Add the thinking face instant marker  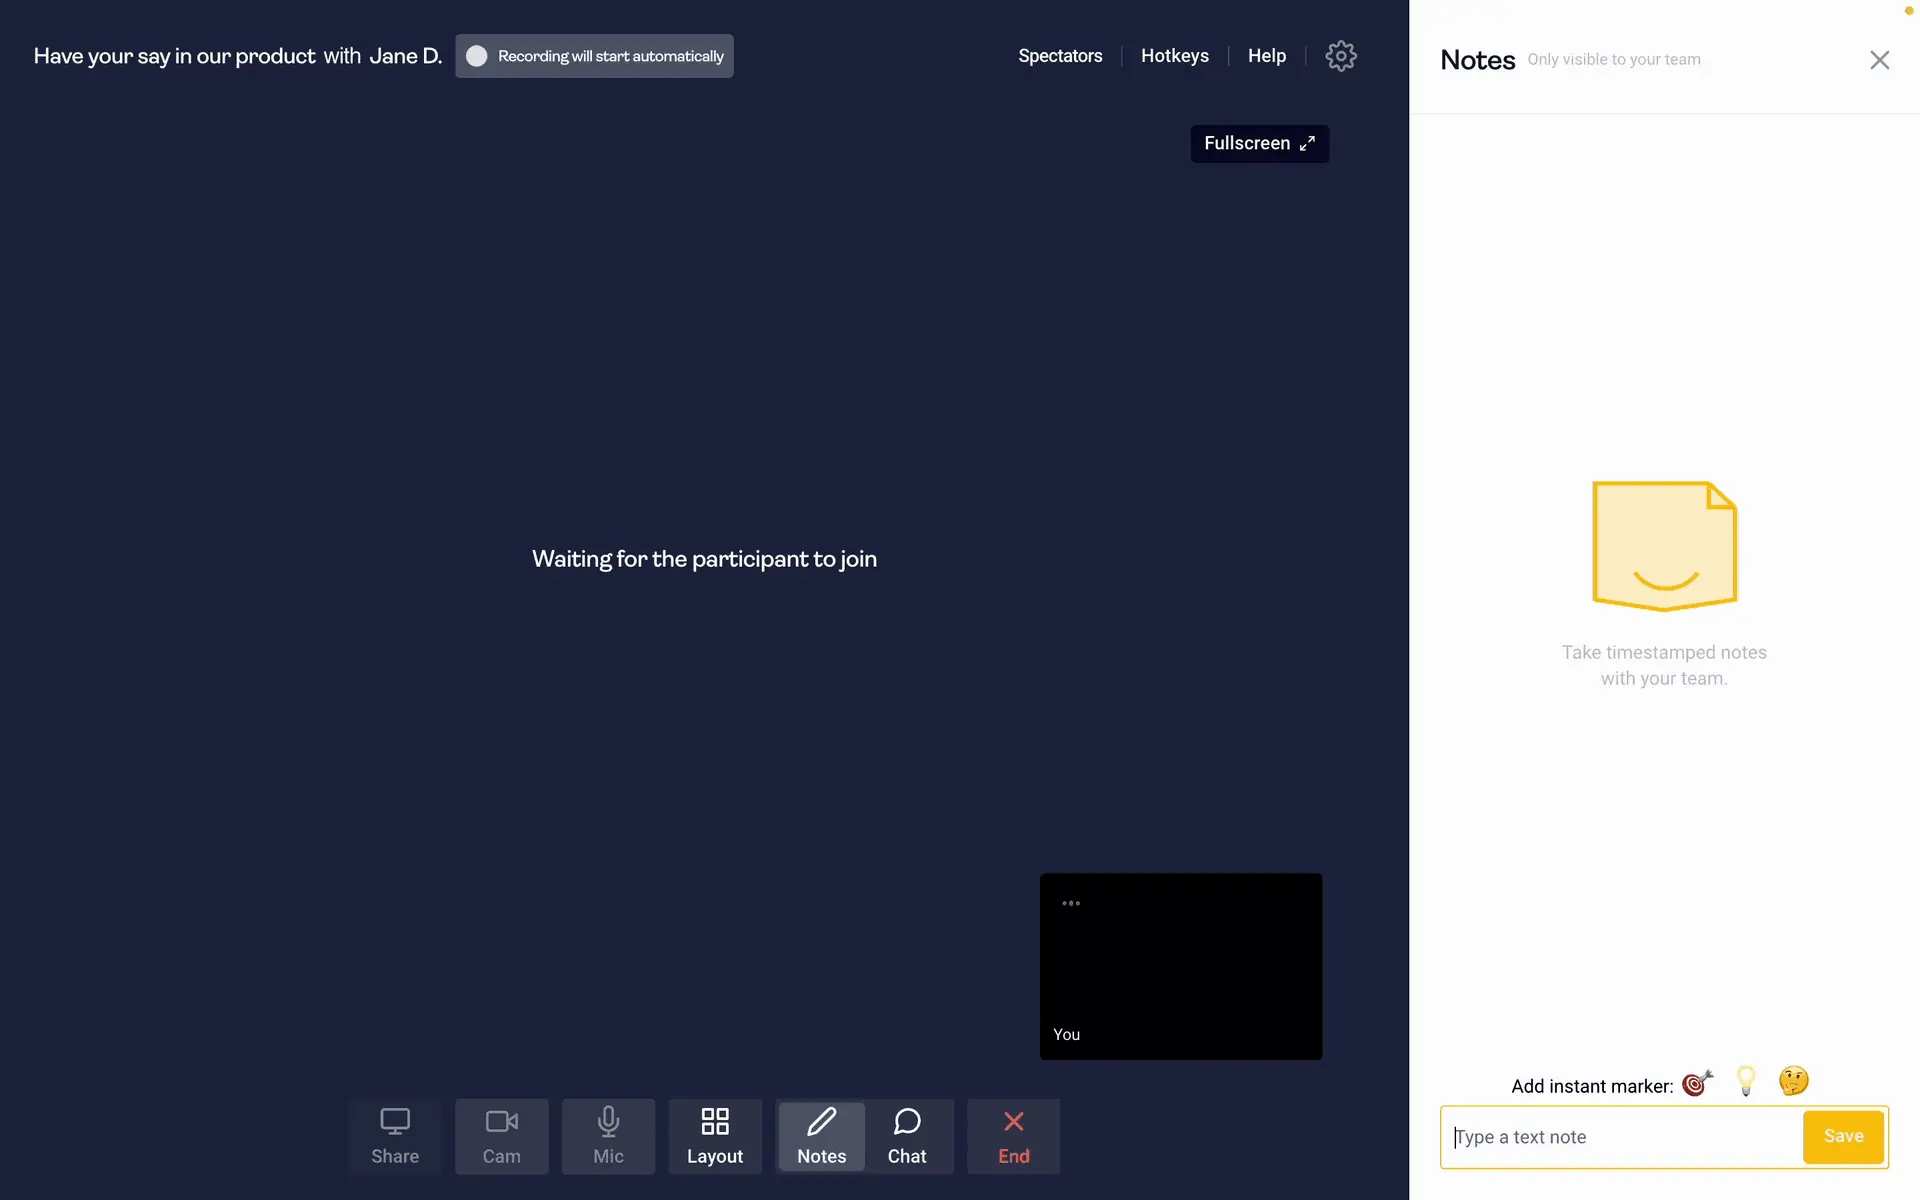pos(1793,1081)
